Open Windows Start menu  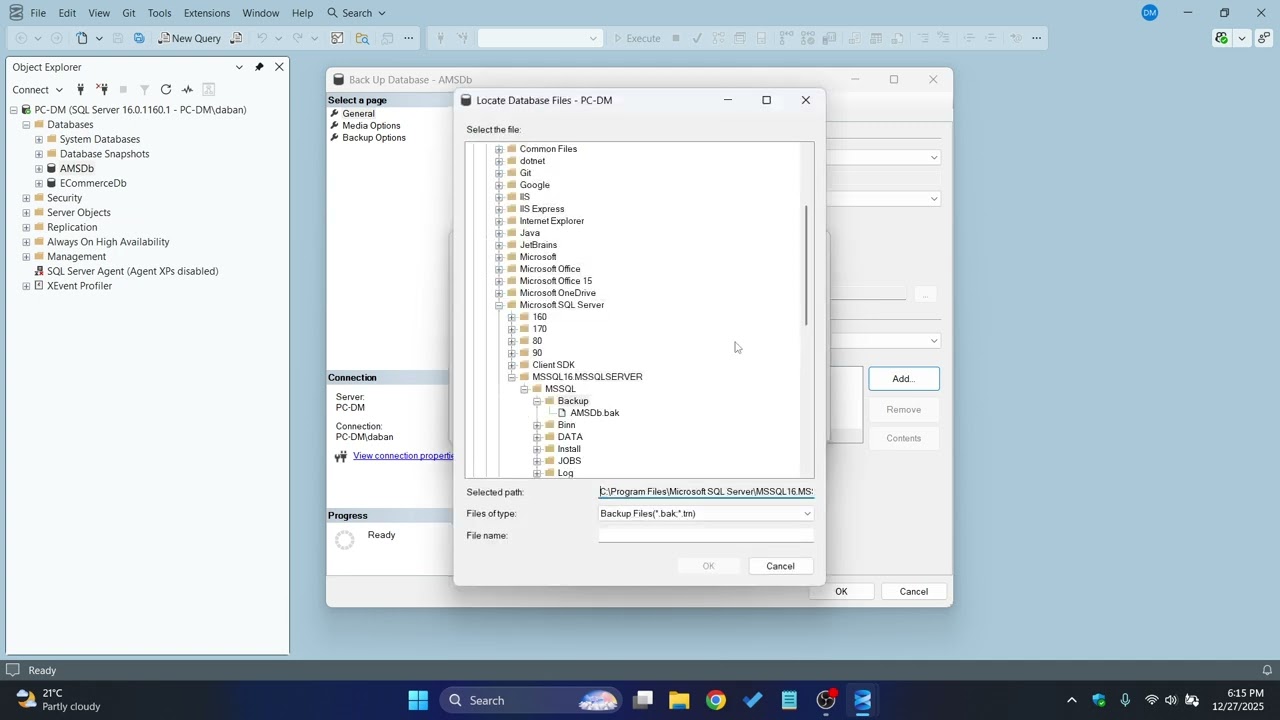[x=418, y=700]
